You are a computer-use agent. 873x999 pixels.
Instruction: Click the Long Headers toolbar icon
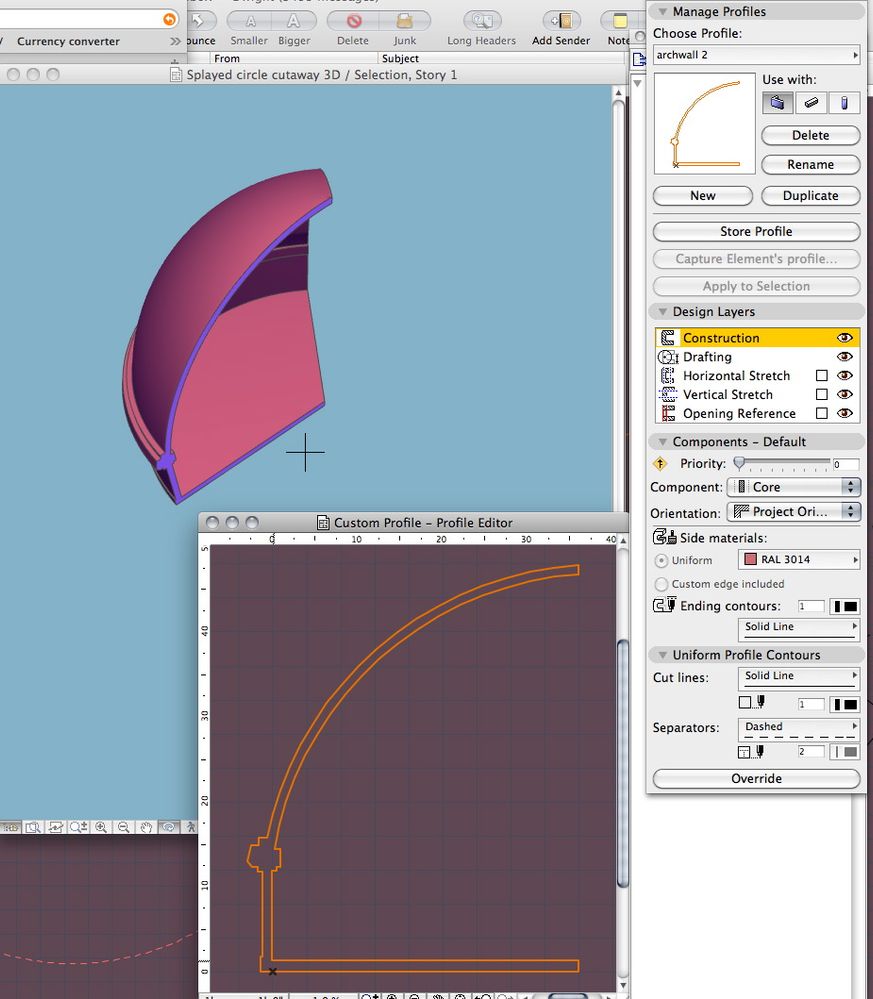(481, 21)
